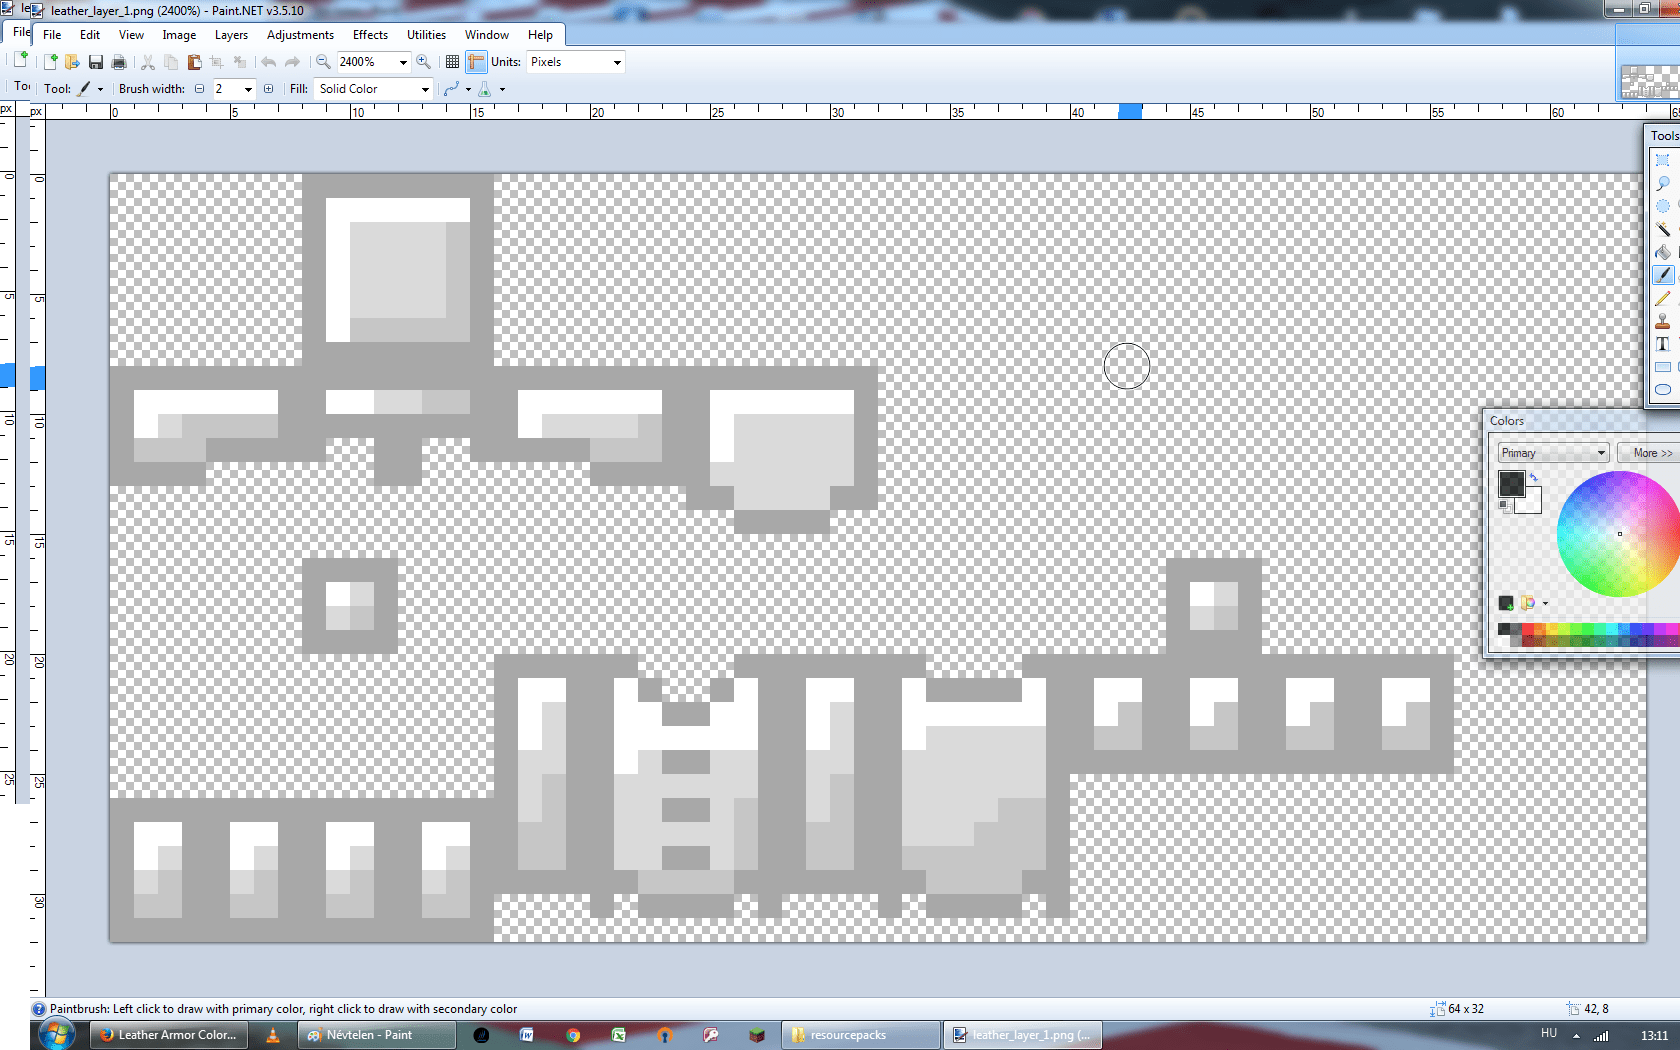Switch to Névtelen - Paint taskbar window

coord(376,1035)
